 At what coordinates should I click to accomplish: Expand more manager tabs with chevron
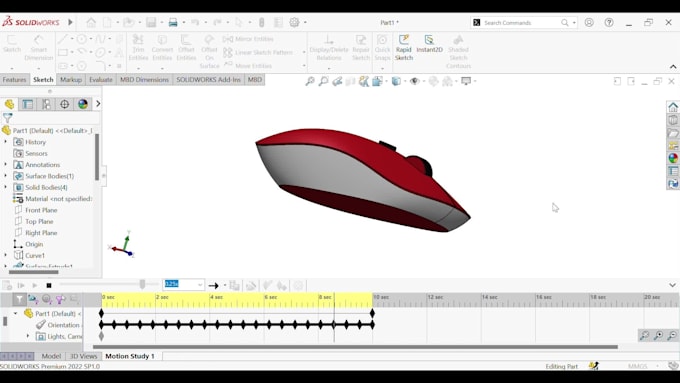(98, 104)
